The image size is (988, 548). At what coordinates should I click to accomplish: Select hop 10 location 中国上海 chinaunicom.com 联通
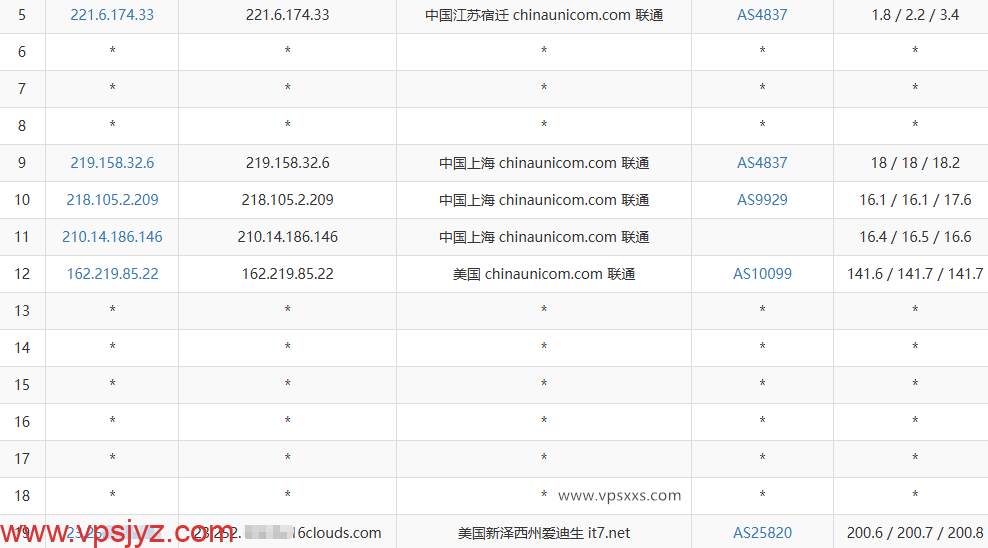click(544, 200)
